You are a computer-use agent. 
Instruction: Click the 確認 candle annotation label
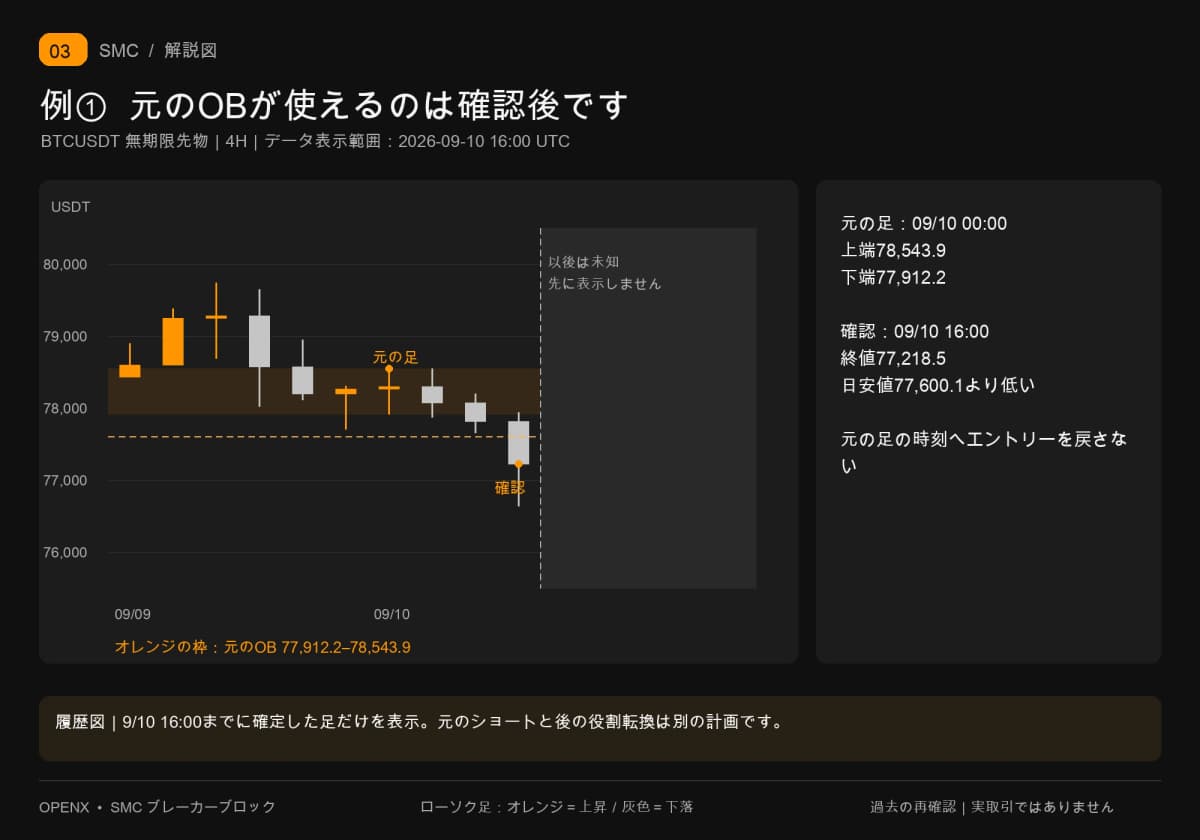[x=510, y=488]
